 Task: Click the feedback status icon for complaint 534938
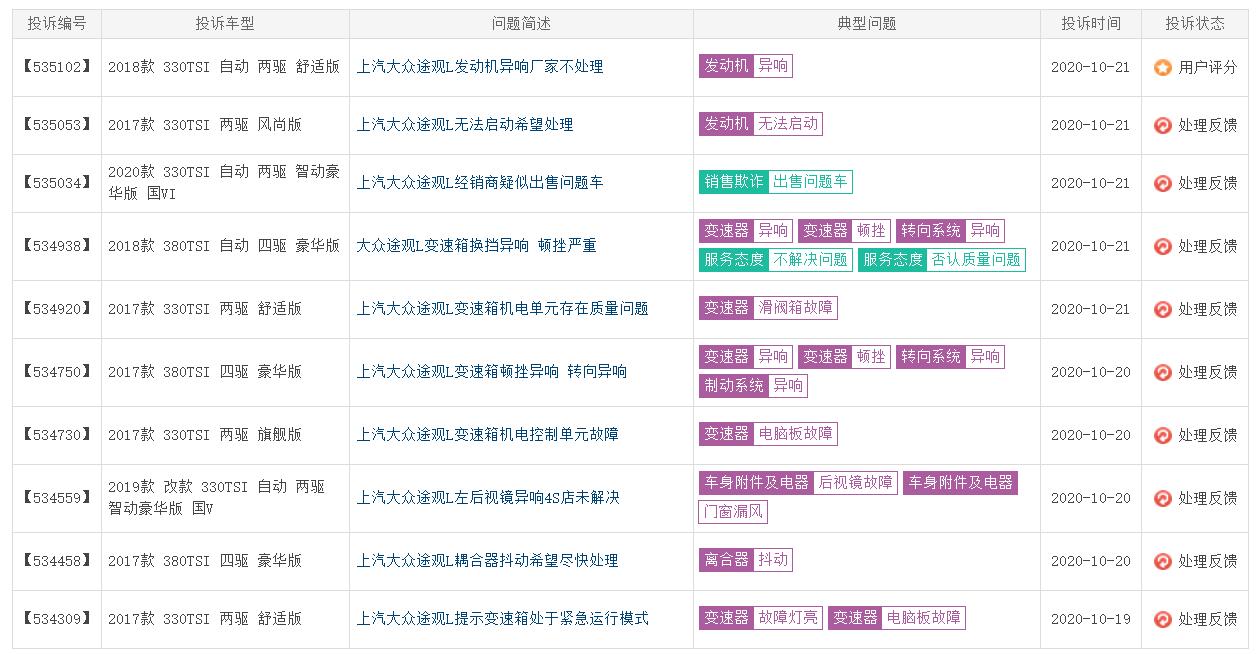[1162, 246]
